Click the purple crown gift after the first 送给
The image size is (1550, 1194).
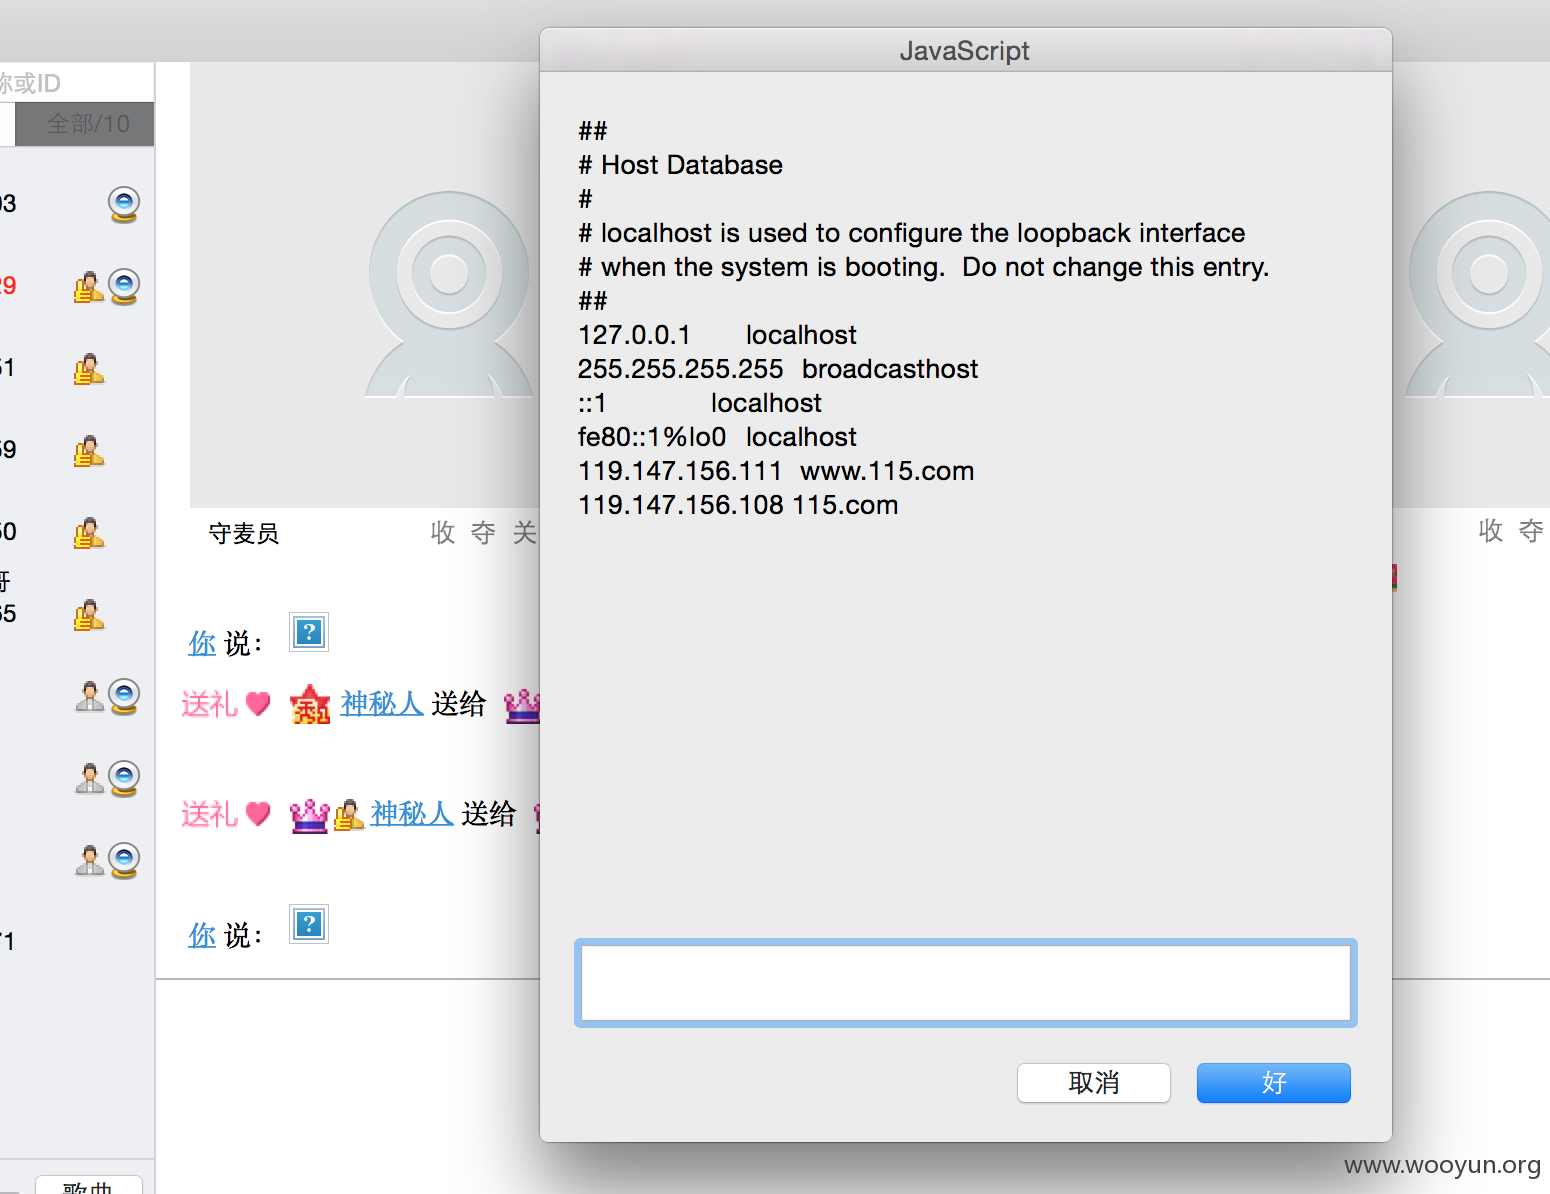click(x=522, y=706)
